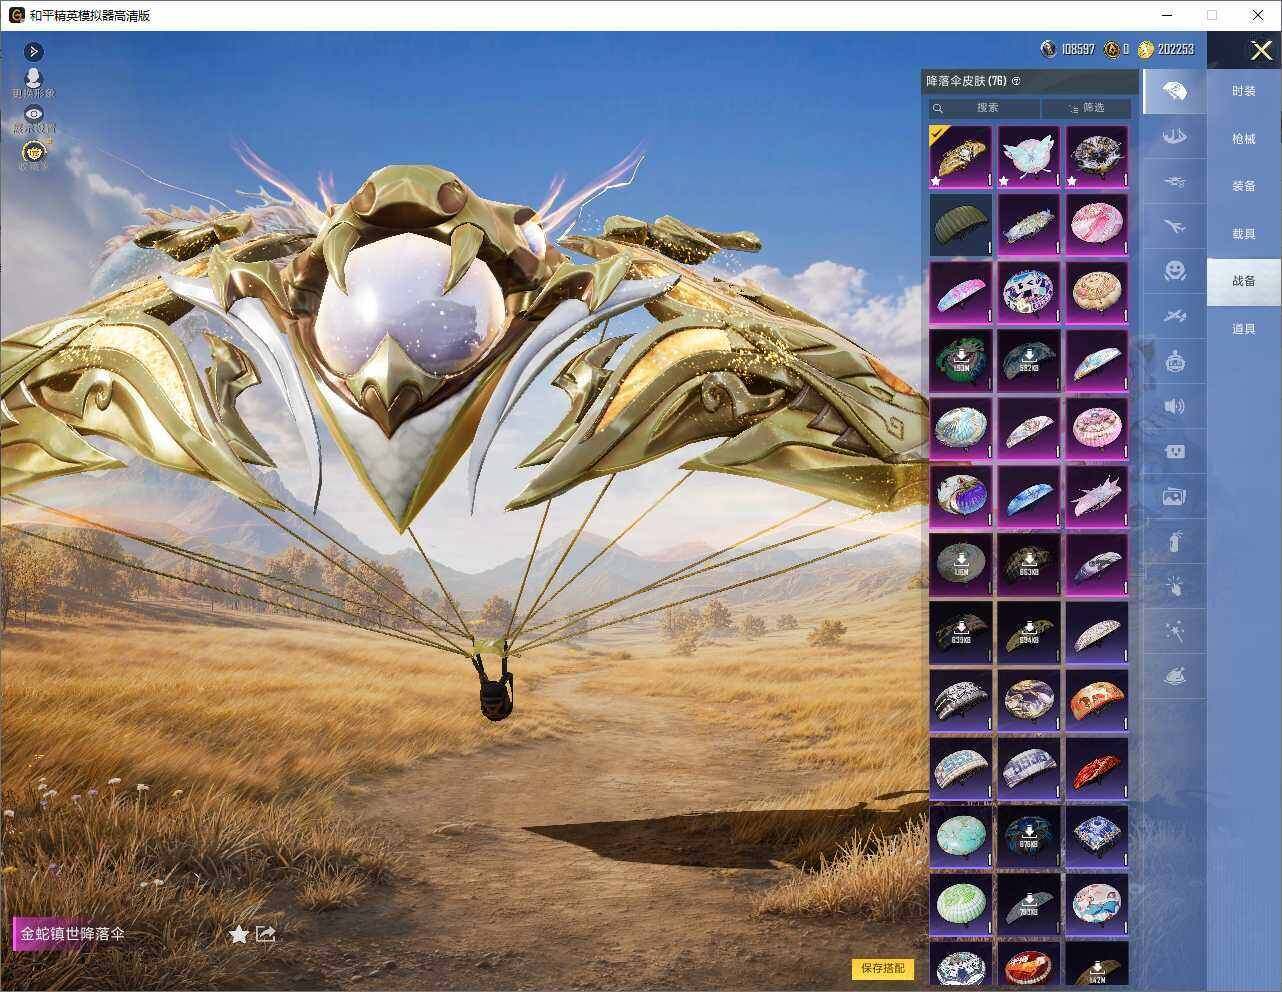Open the airplane skin category icon

[1174, 226]
